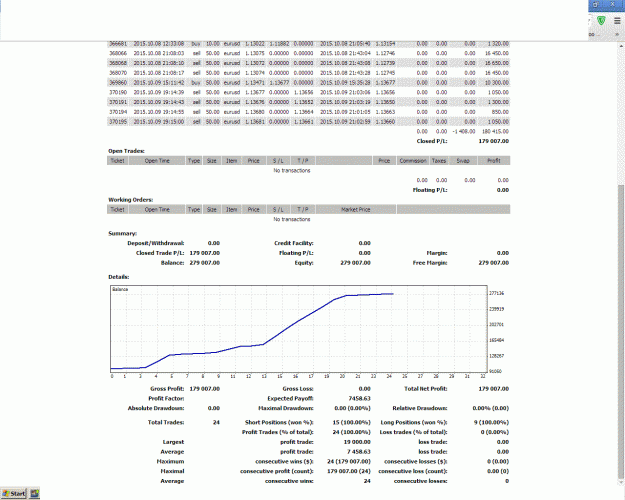625x500 pixels.
Task: Click the Free Margin: label
Action: click(x=430, y=263)
